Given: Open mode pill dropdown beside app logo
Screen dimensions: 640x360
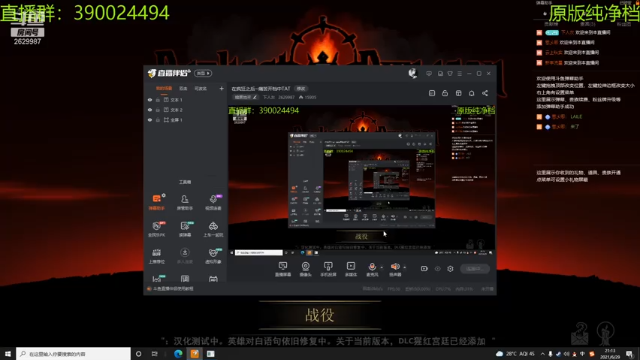Looking at the screenshot, I should click(x=203, y=73).
